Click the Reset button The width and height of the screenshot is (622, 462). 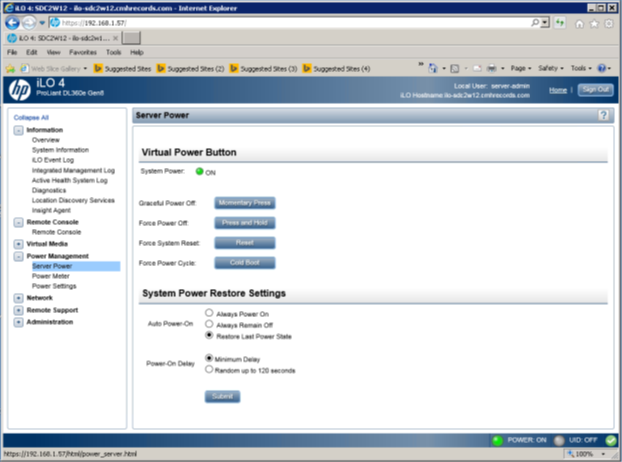[245, 243]
